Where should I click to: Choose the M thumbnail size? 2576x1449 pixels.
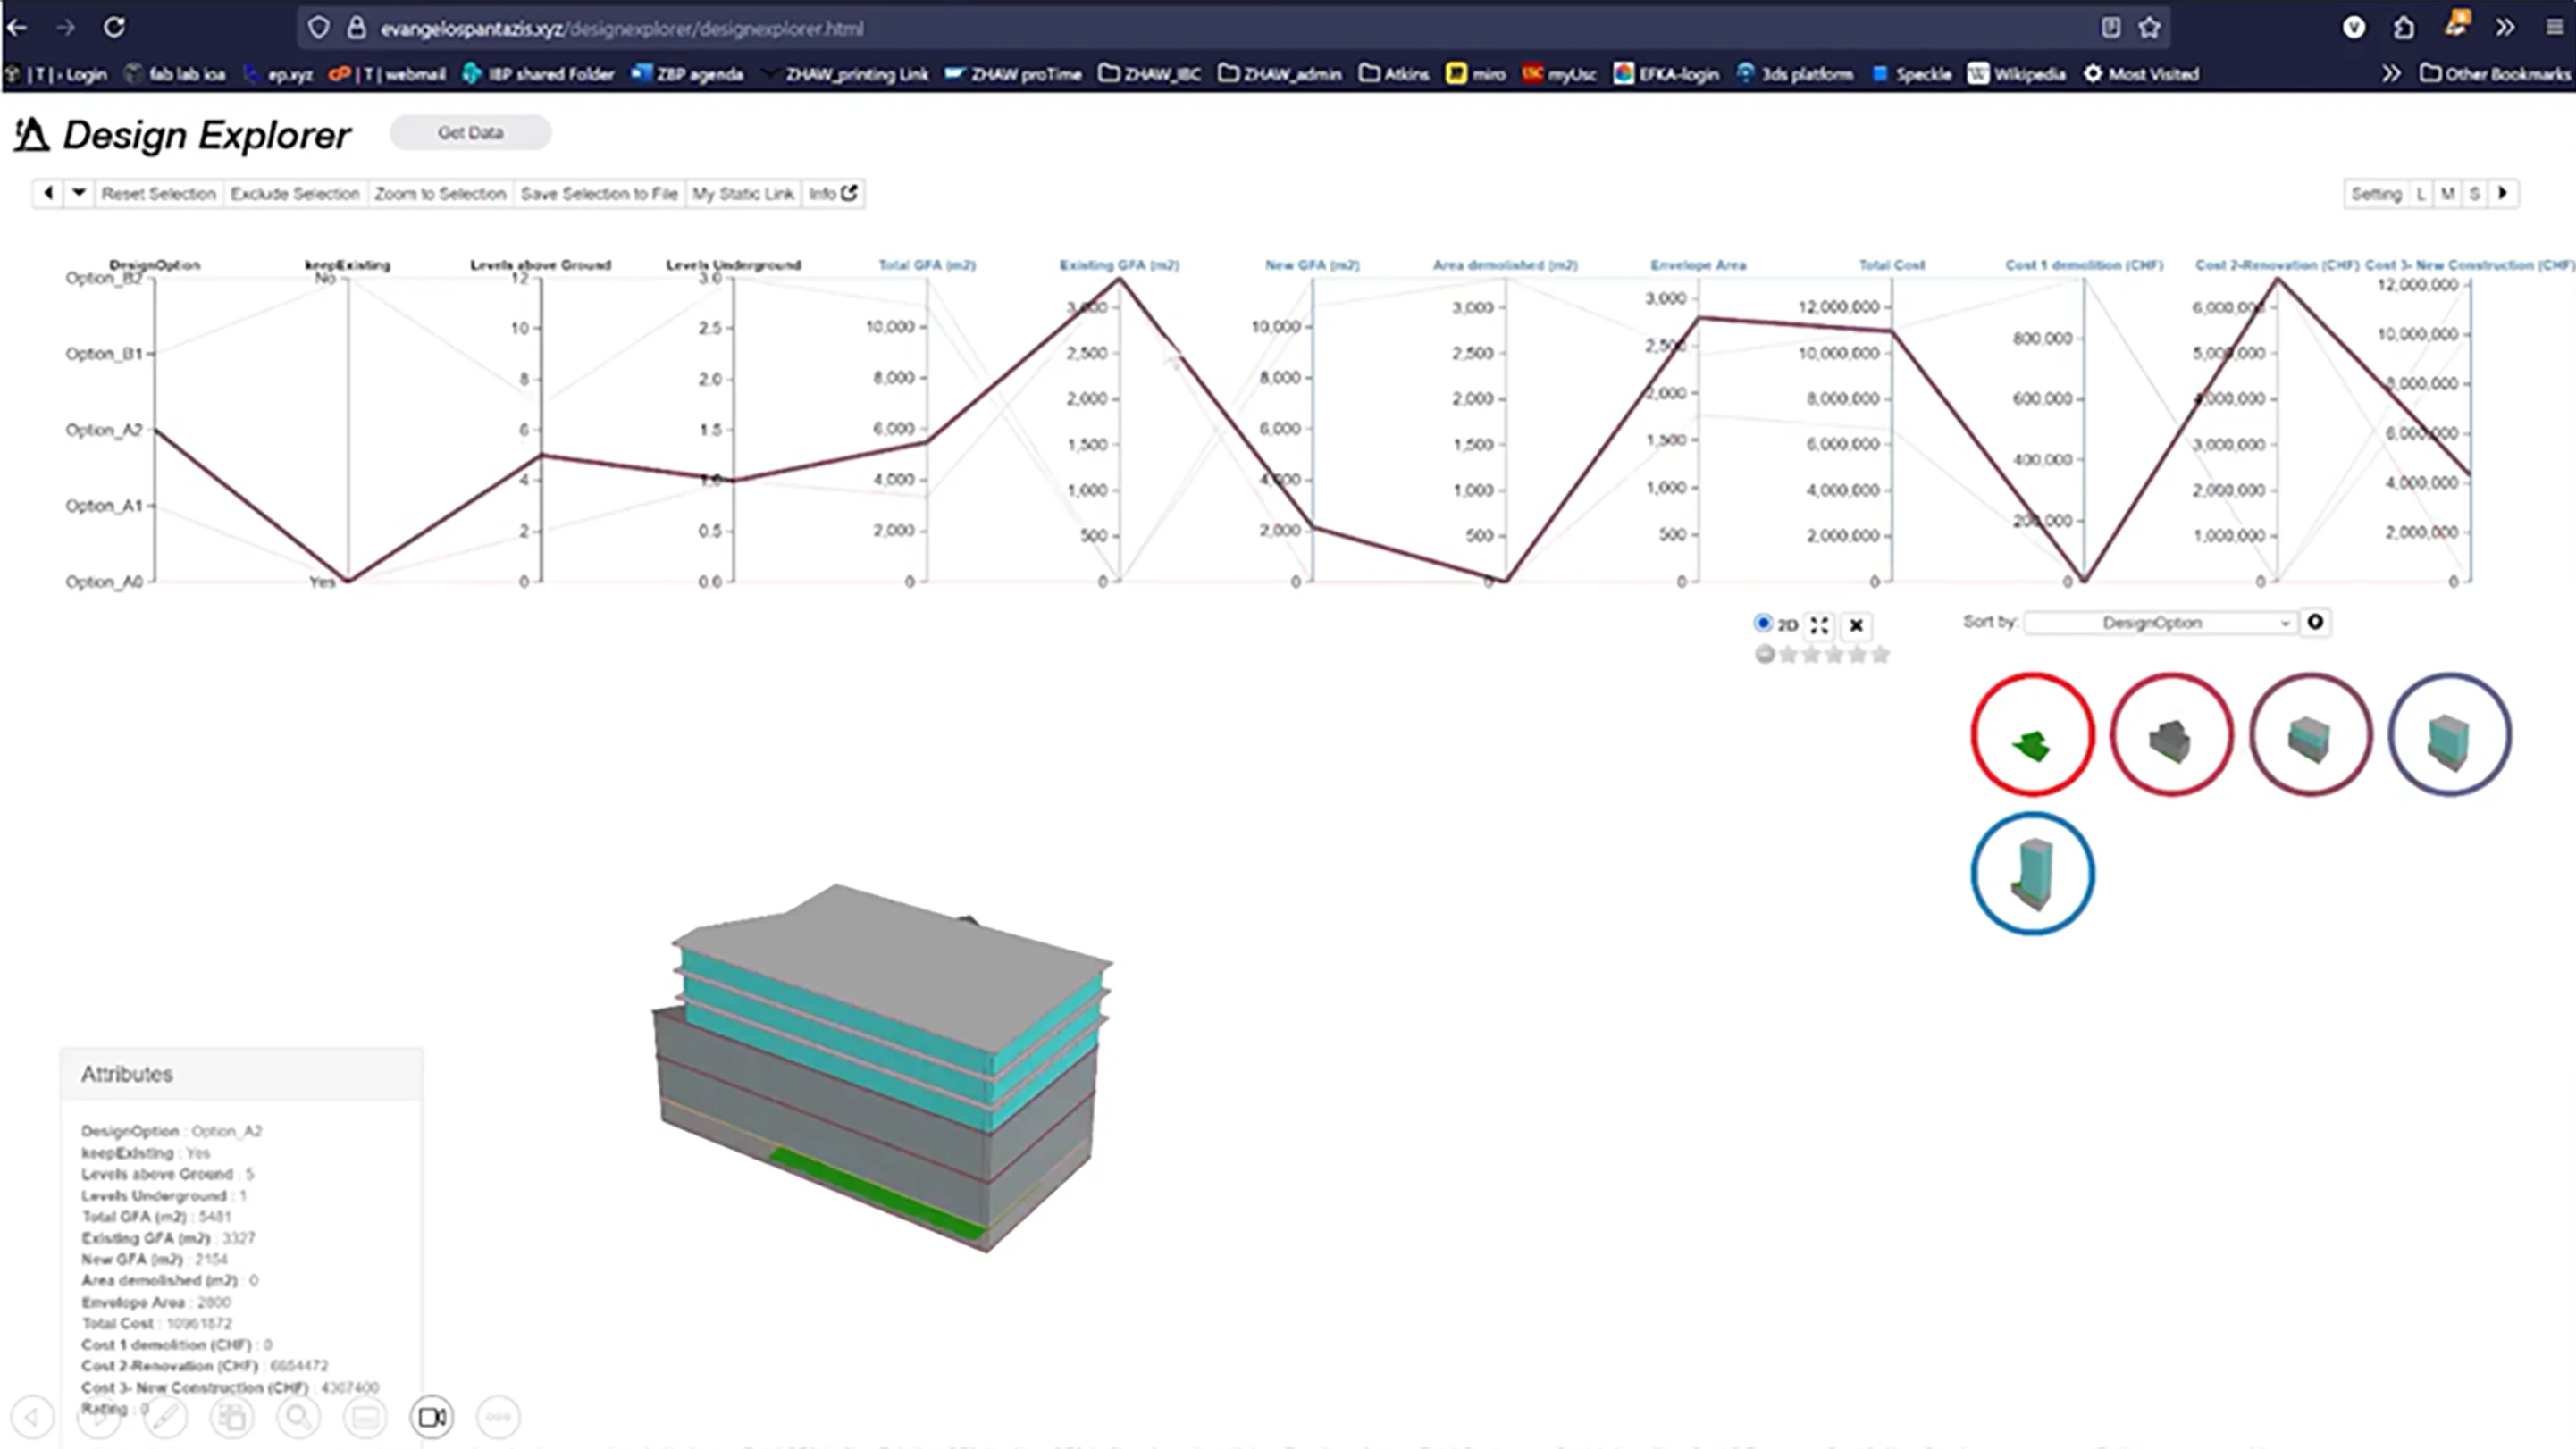pyautogui.click(x=2447, y=193)
